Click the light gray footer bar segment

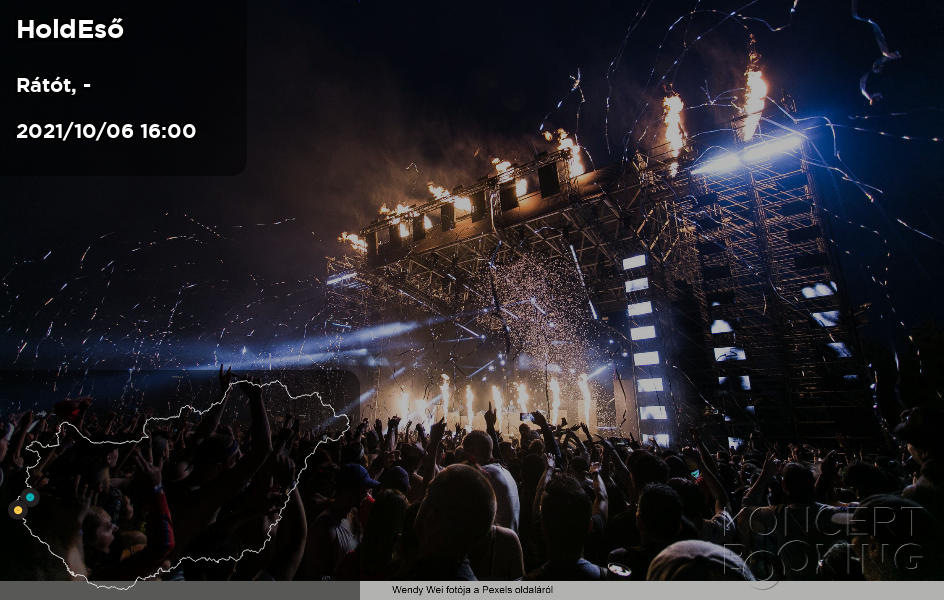(x=651, y=590)
